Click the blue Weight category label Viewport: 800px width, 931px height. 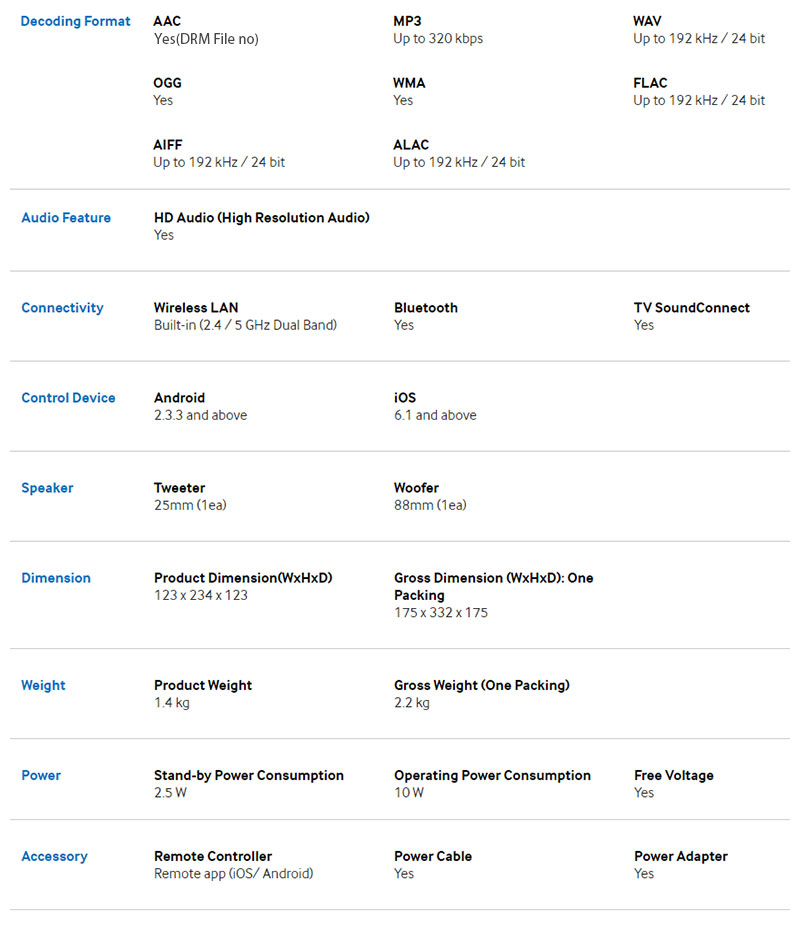(x=43, y=686)
